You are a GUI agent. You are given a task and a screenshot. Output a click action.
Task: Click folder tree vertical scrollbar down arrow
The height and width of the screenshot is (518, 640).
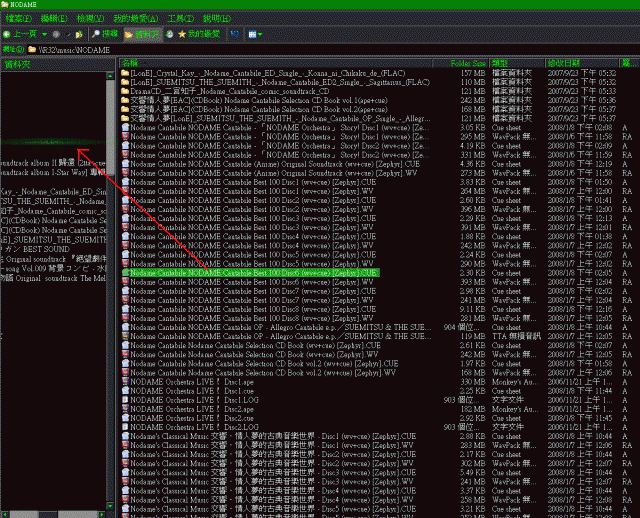coord(110,506)
